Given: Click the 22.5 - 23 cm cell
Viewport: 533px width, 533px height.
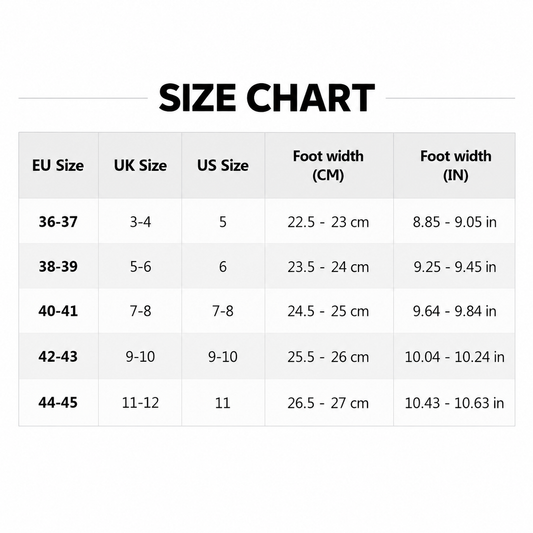Looking at the screenshot, I should (x=329, y=222).
